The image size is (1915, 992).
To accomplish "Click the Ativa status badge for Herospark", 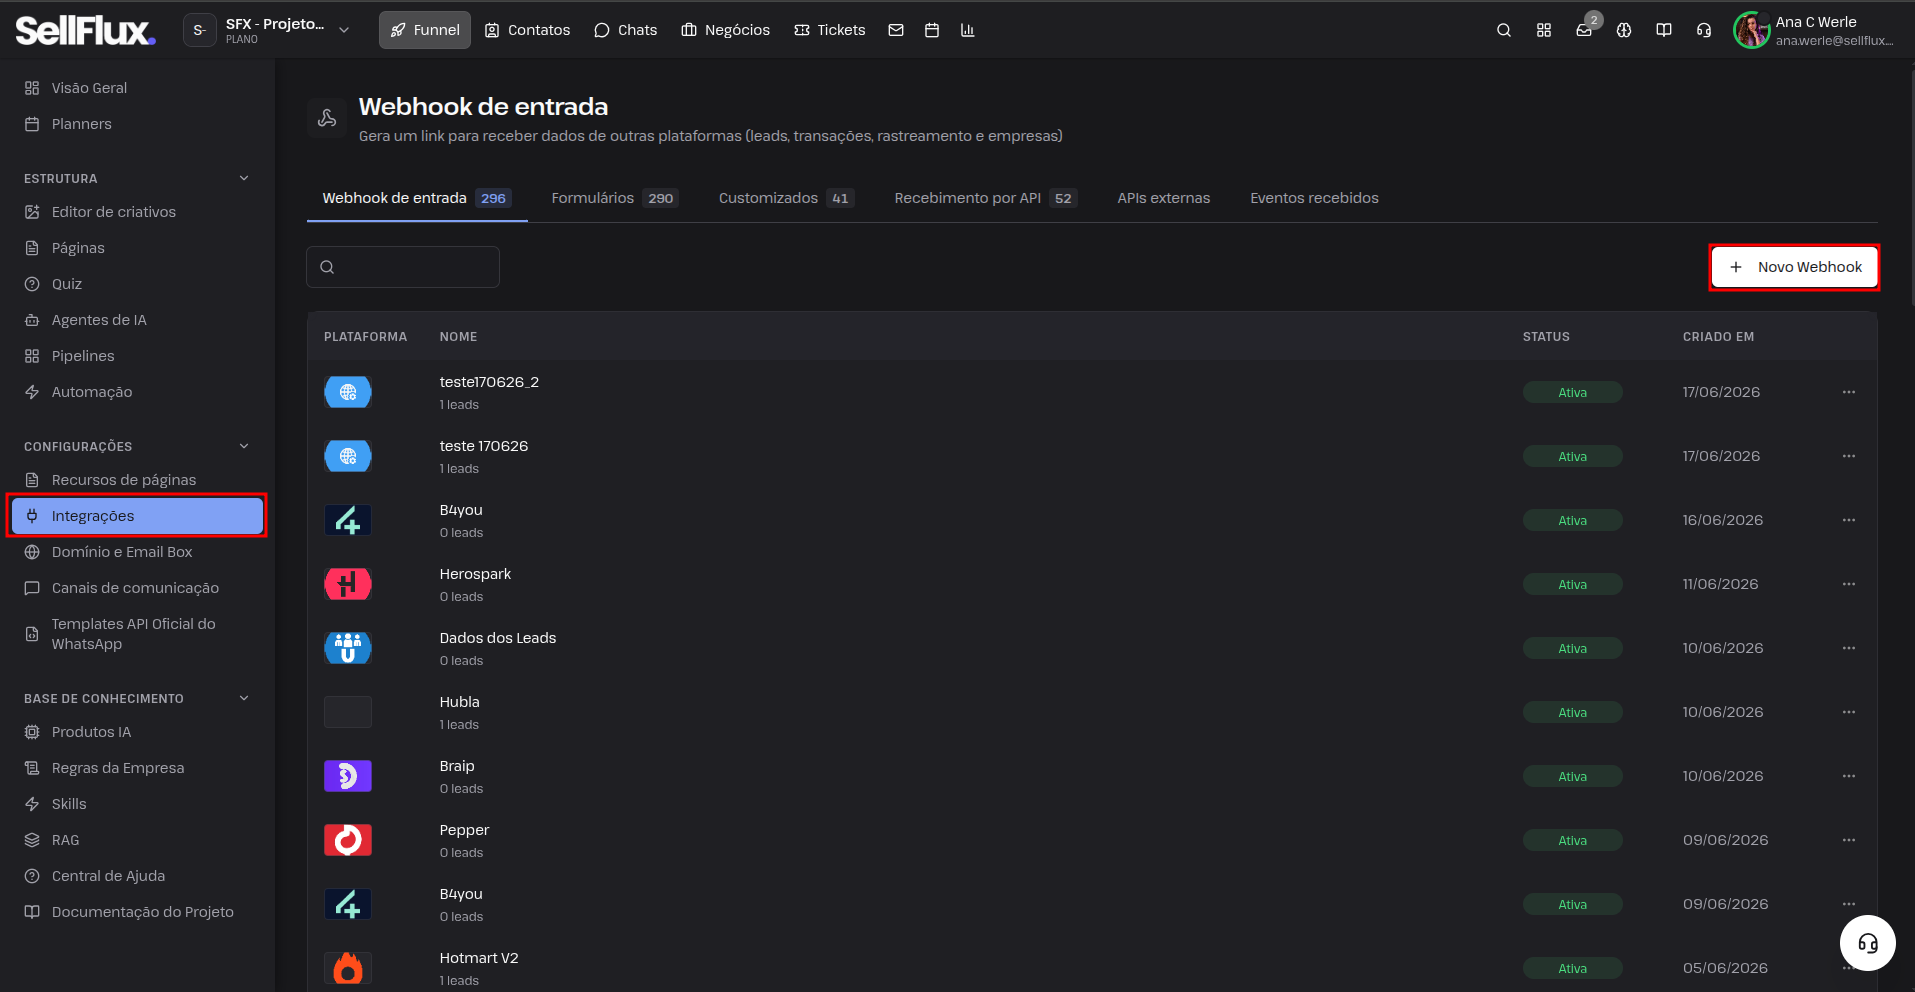I will pos(1572,584).
